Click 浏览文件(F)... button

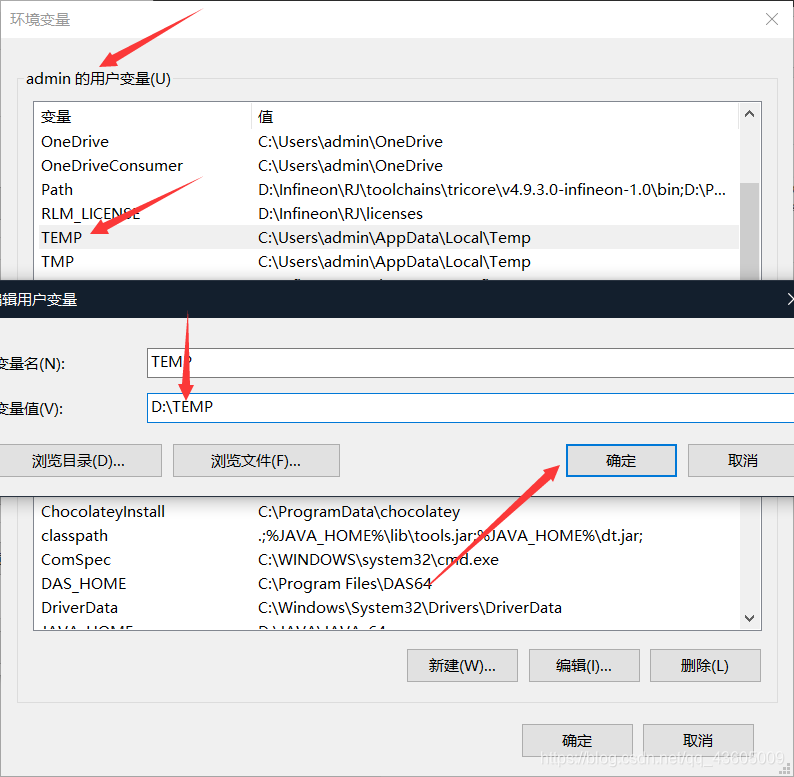point(256,460)
